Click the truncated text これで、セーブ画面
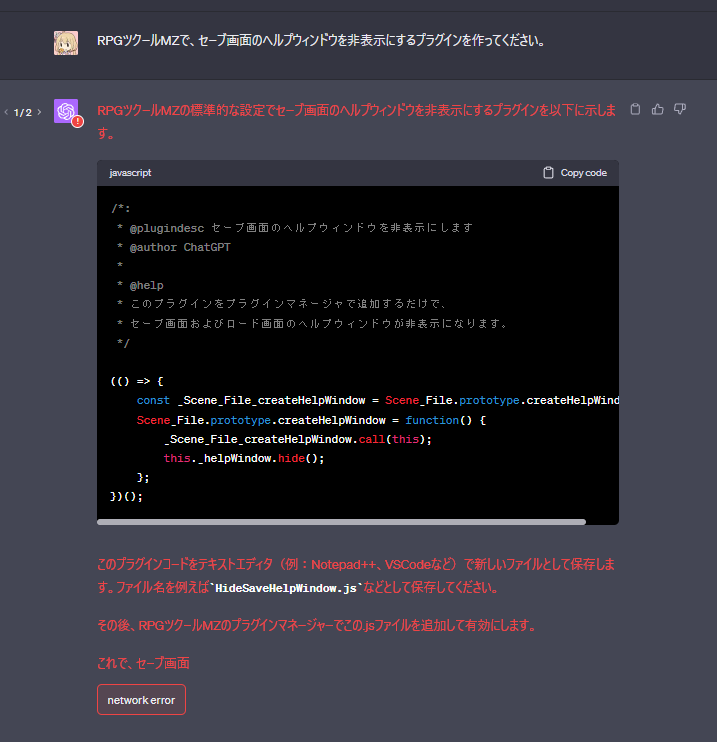717x742 pixels. (143, 663)
